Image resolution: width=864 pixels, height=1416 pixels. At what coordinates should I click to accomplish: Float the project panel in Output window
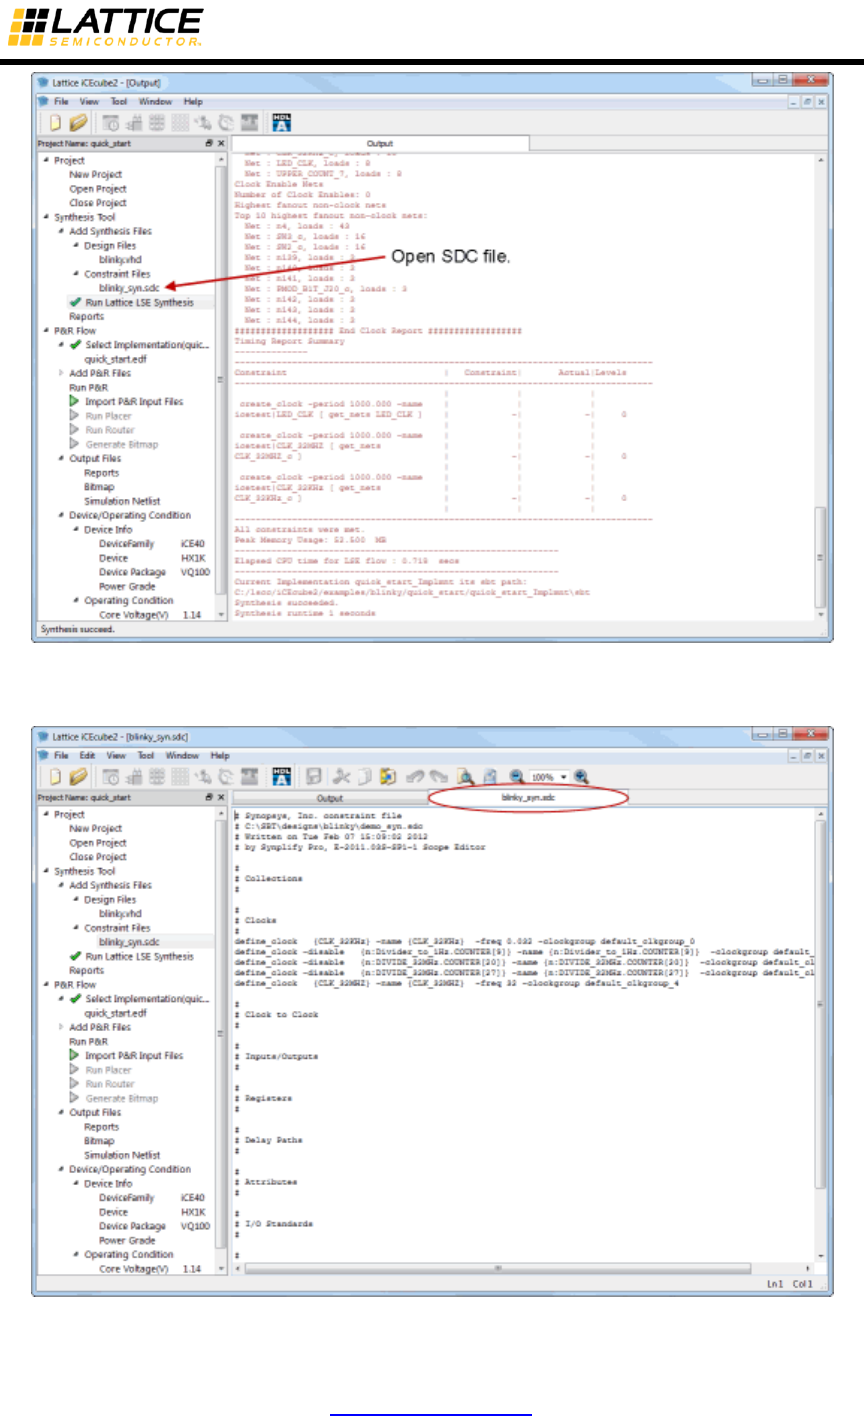[x=209, y=144]
